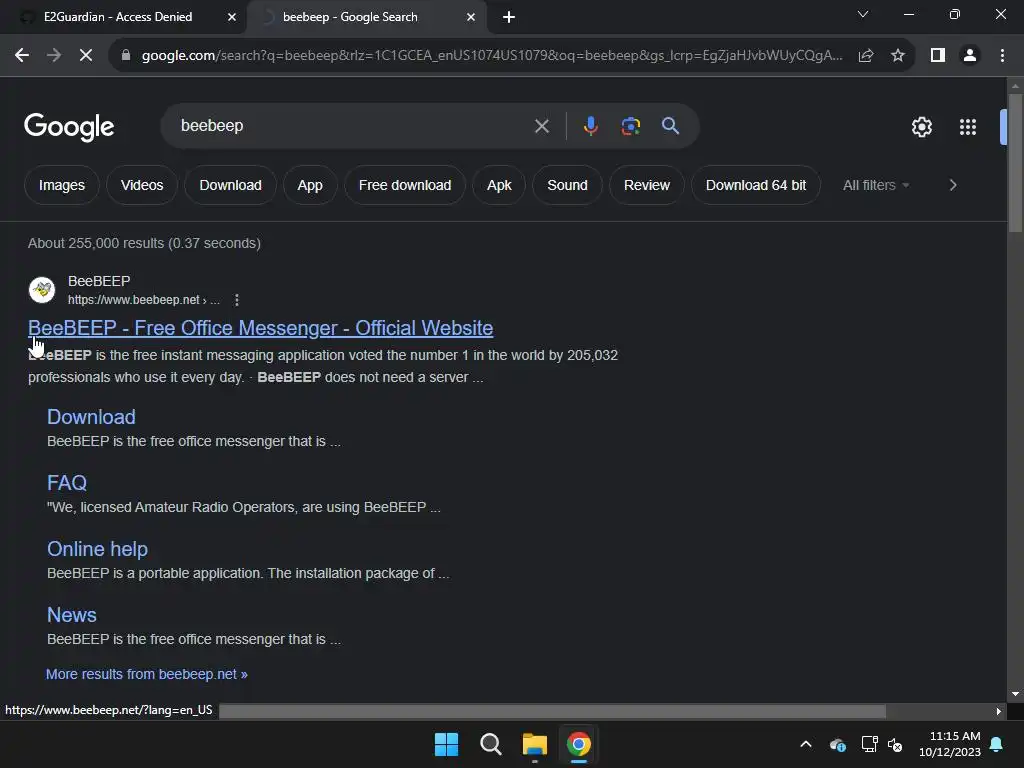Click the address bar URL
This screenshot has height=768, width=1024.
pos(492,56)
